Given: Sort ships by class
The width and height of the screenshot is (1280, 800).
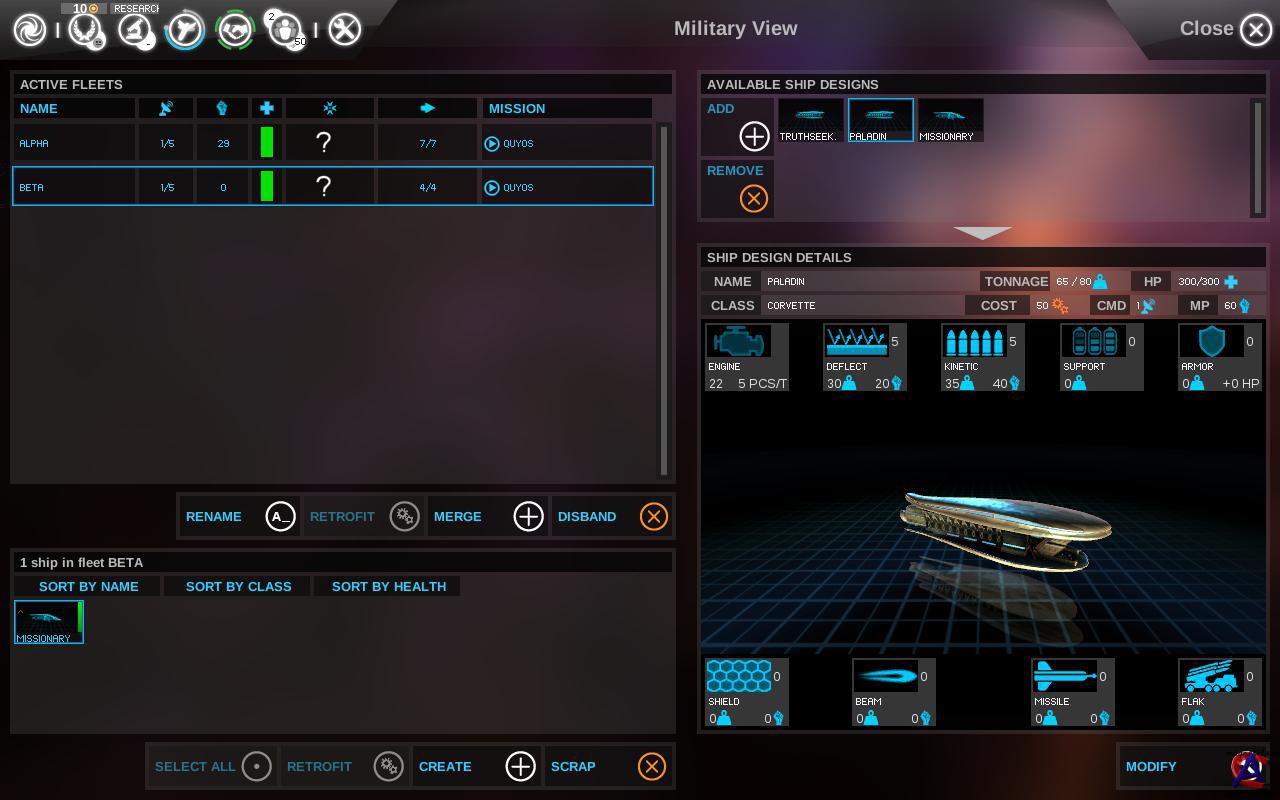Looking at the screenshot, I should [238, 586].
